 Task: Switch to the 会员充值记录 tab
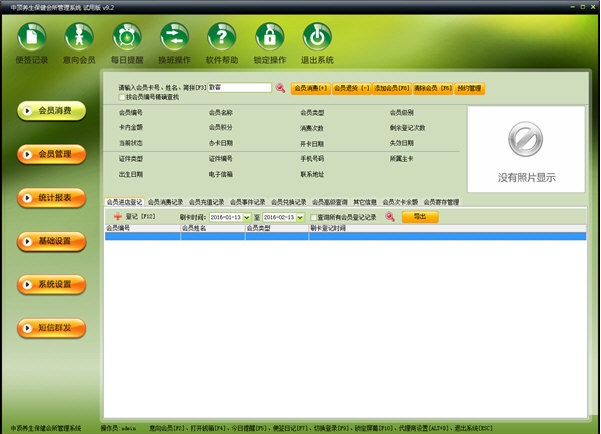(x=207, y=202)
